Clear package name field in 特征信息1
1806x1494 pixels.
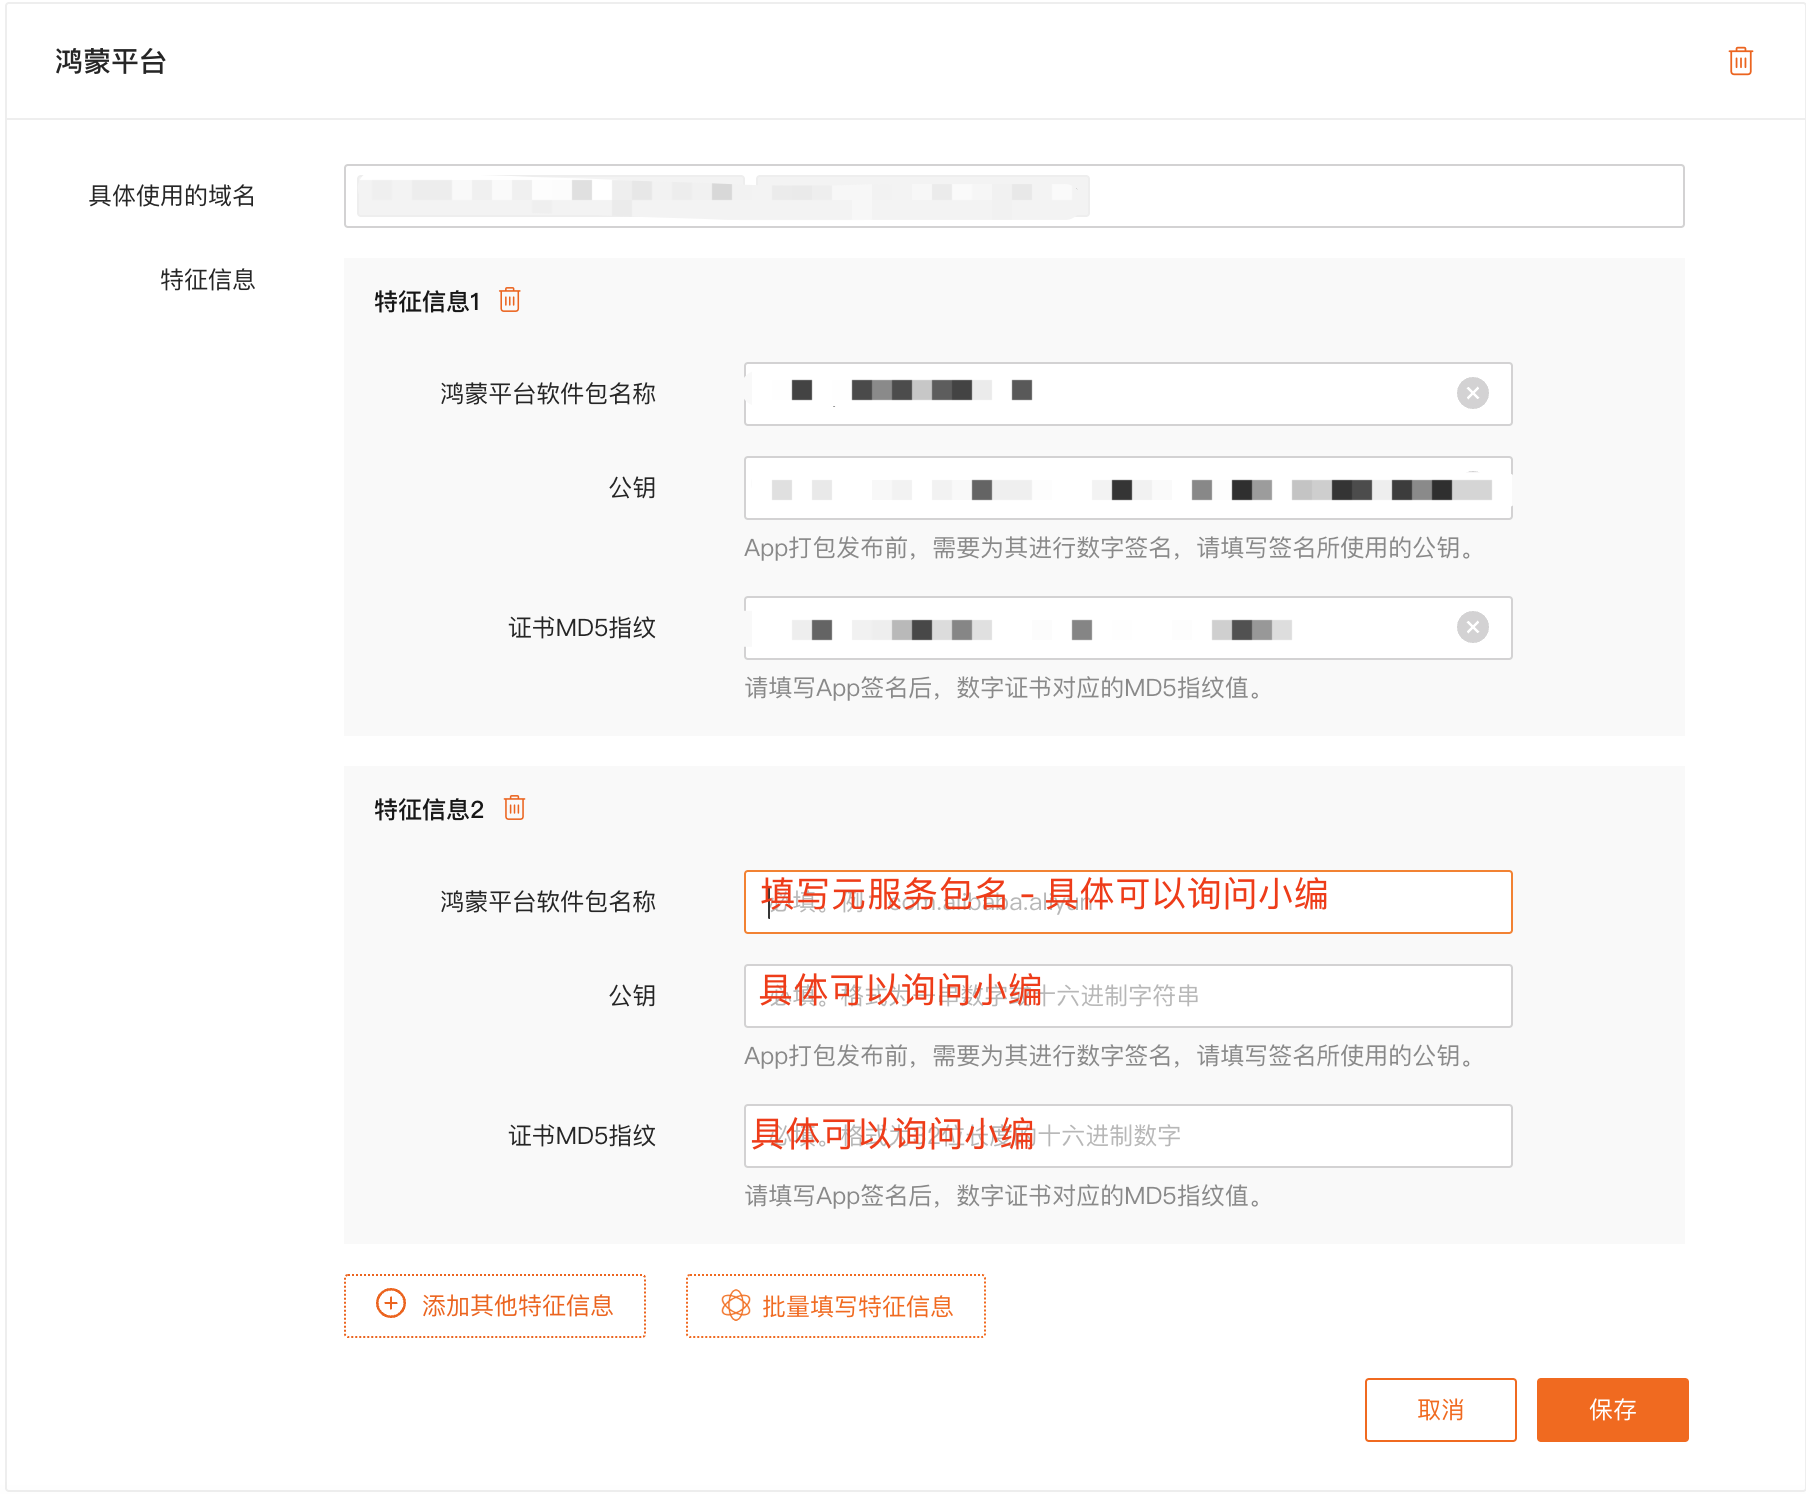coord(1472,393)
